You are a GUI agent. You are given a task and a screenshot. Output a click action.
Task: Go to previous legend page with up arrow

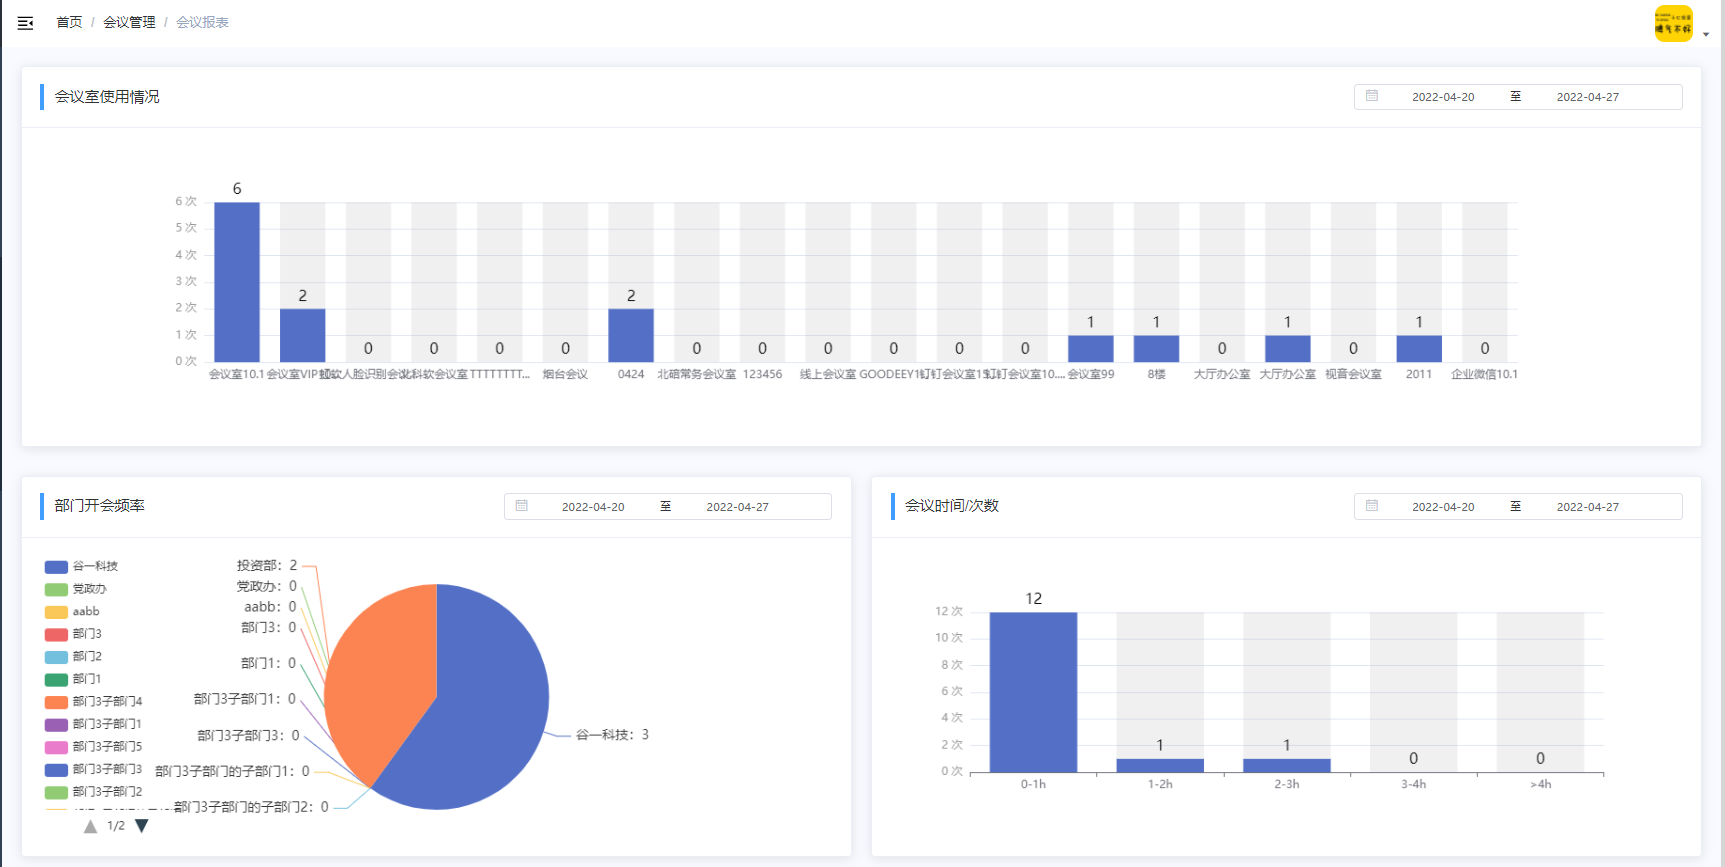pos(90,826)
